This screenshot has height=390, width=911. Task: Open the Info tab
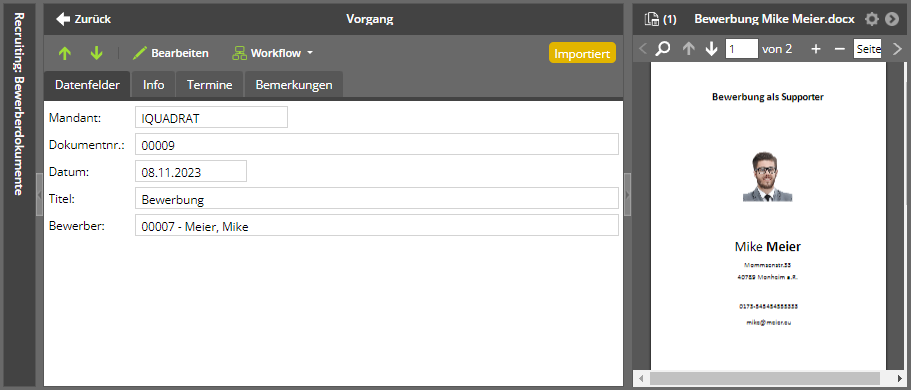(153, 85)
